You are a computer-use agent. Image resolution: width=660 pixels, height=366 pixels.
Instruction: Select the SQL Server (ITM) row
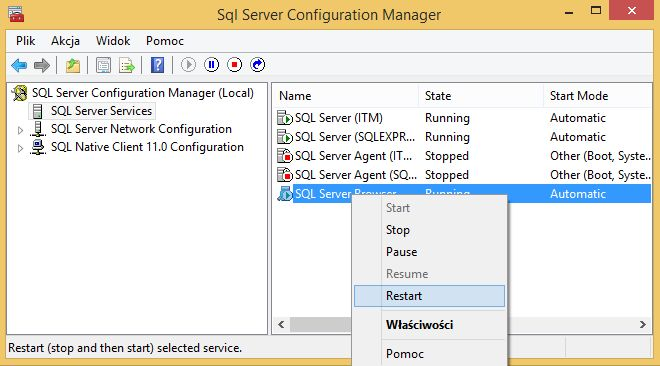coord(462,118)
